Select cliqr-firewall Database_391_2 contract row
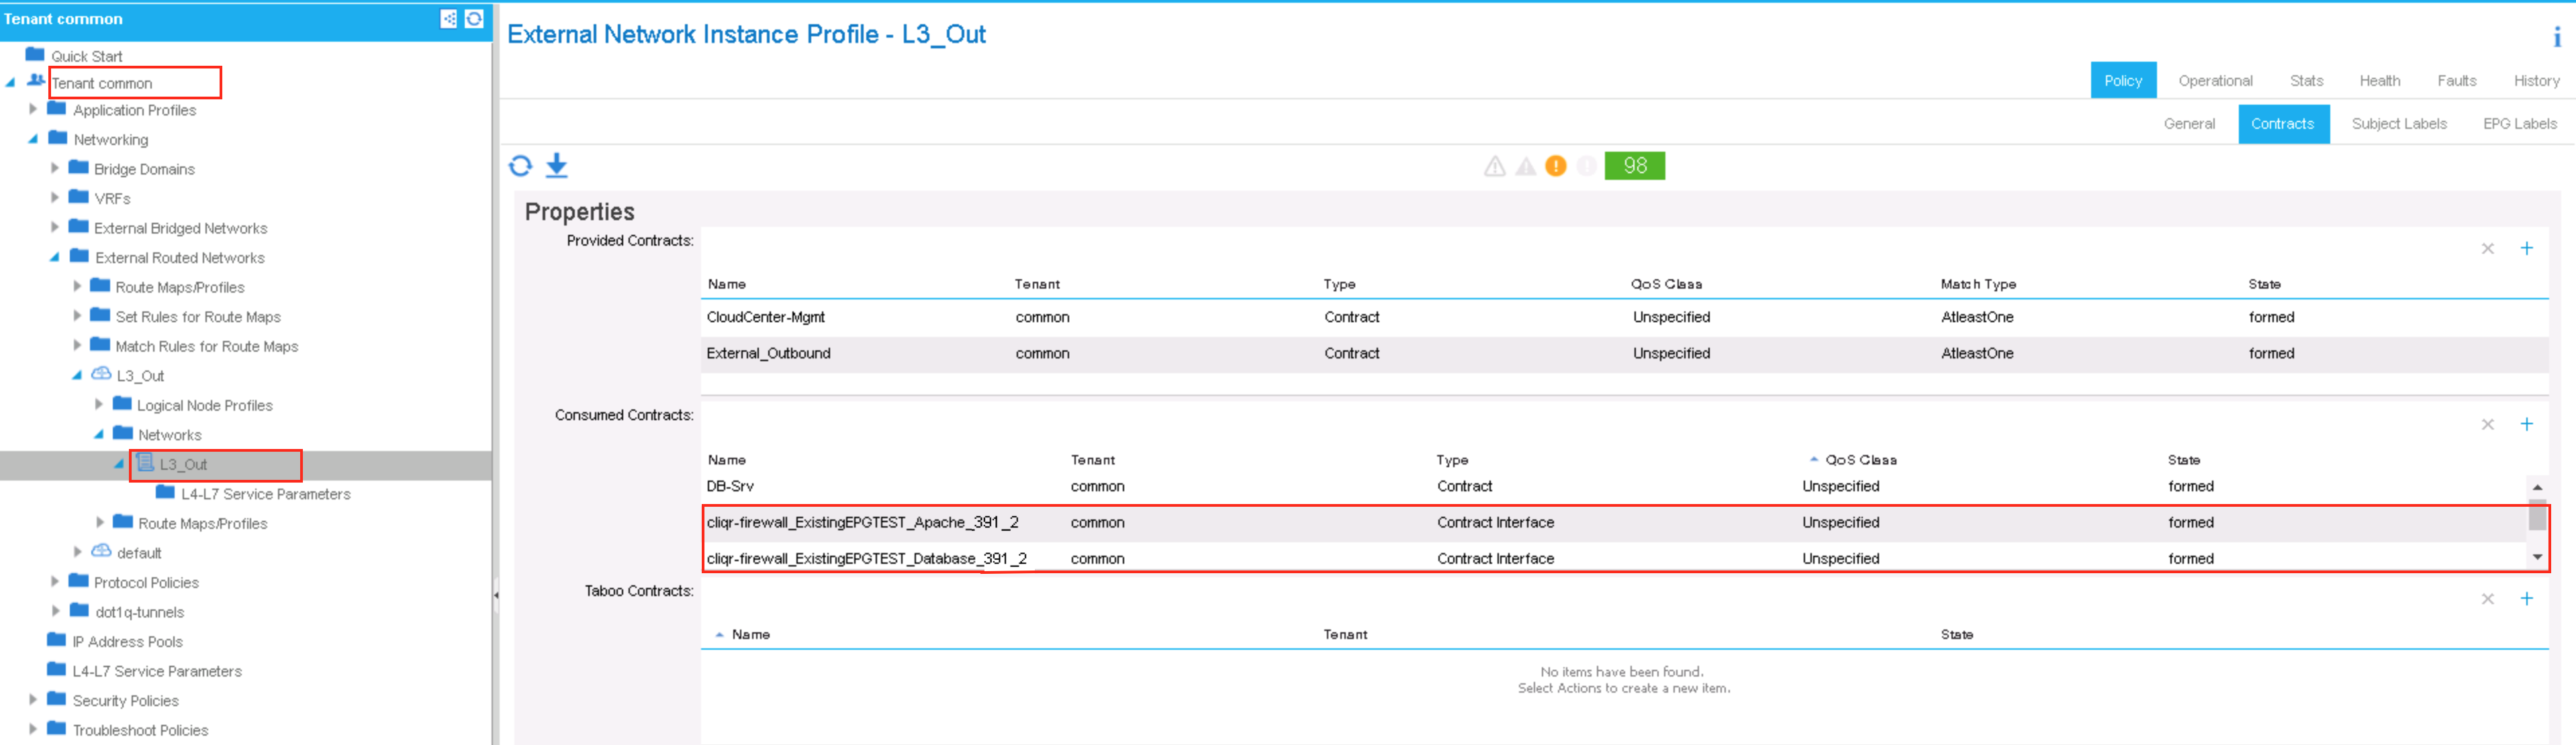The height and width of the screenshot is (745, 2576). pos(1614,558)
